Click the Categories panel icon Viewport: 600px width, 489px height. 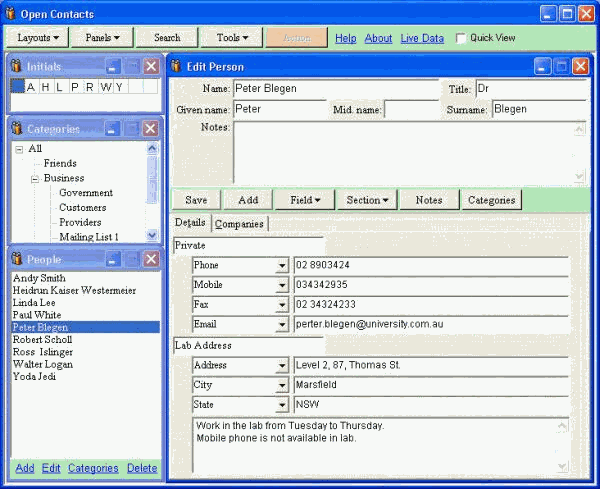coord(16,129)
